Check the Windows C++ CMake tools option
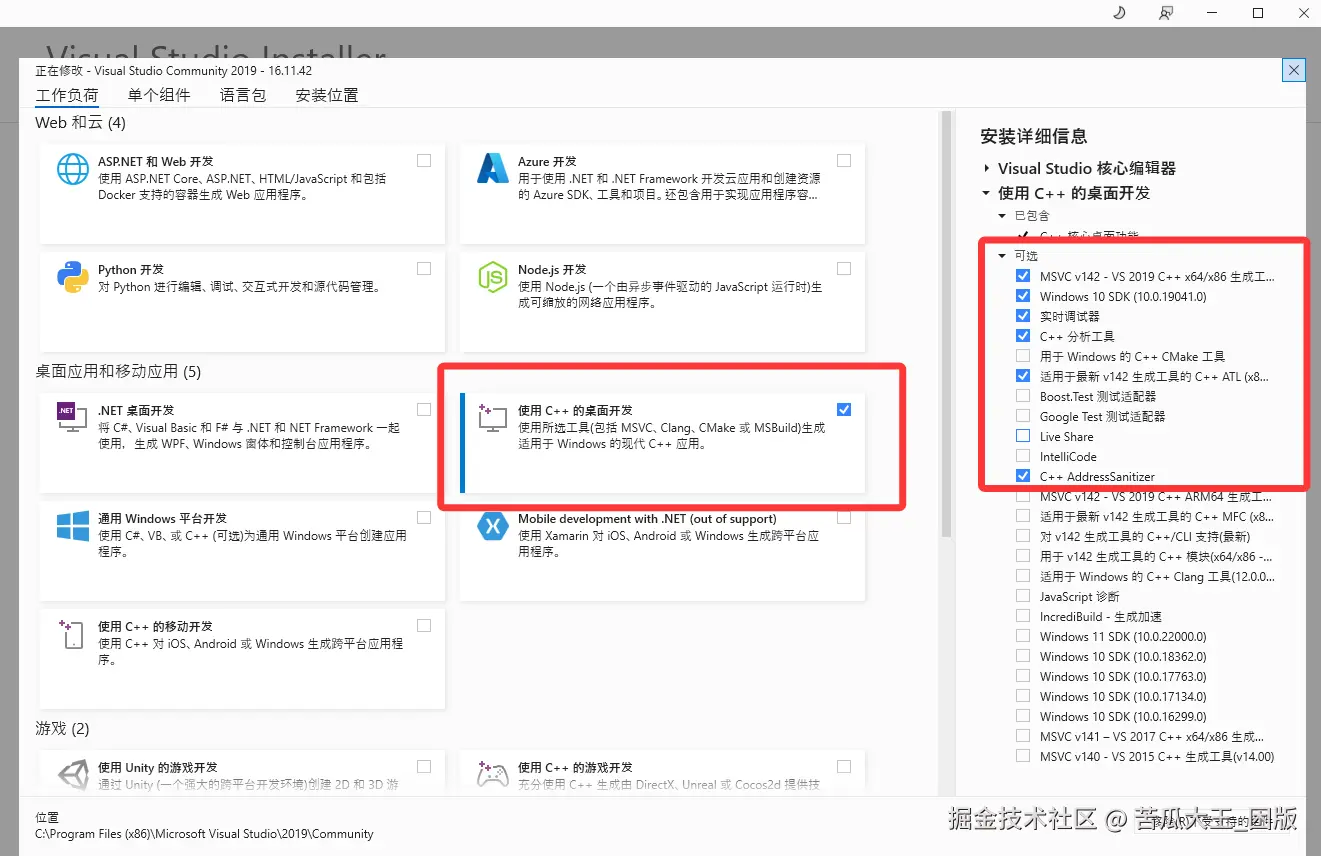Viewport: 1321px width, 856px height. click(1023, 356)
